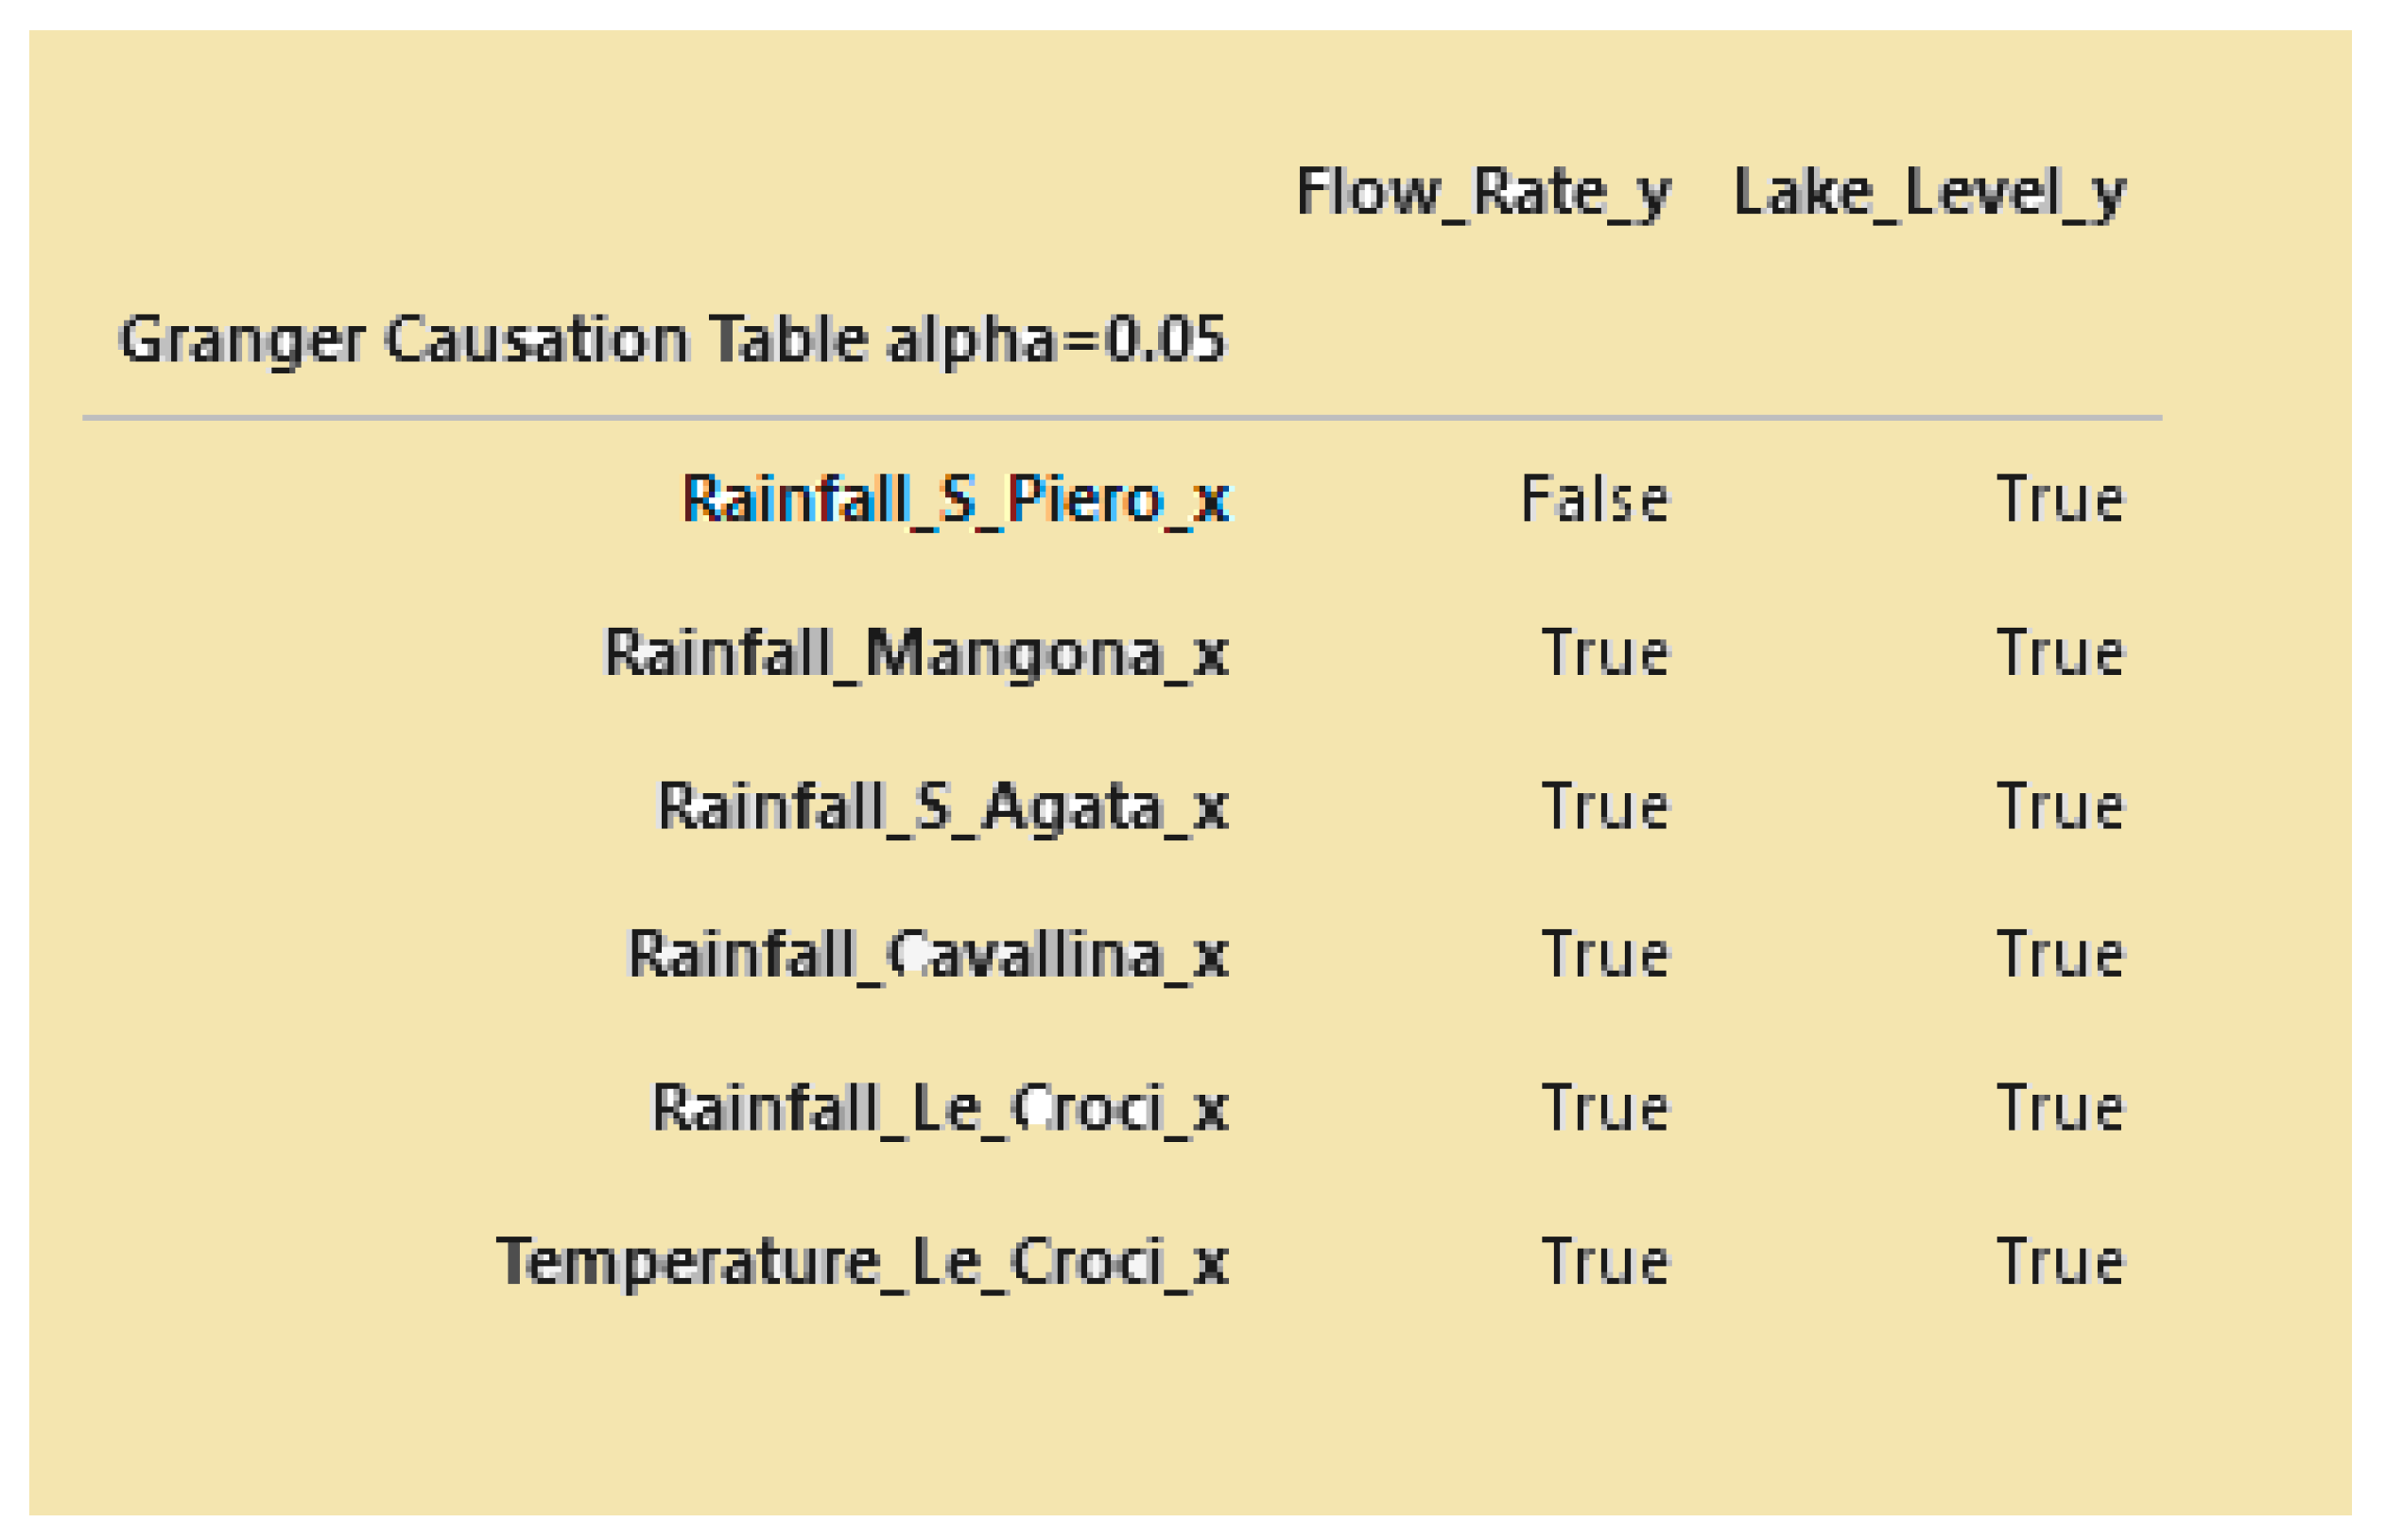Click Lake_Level_y True value for Rainfall_S_Agata_x
Screen dimensions: 2385x1540
(2060, 807)
